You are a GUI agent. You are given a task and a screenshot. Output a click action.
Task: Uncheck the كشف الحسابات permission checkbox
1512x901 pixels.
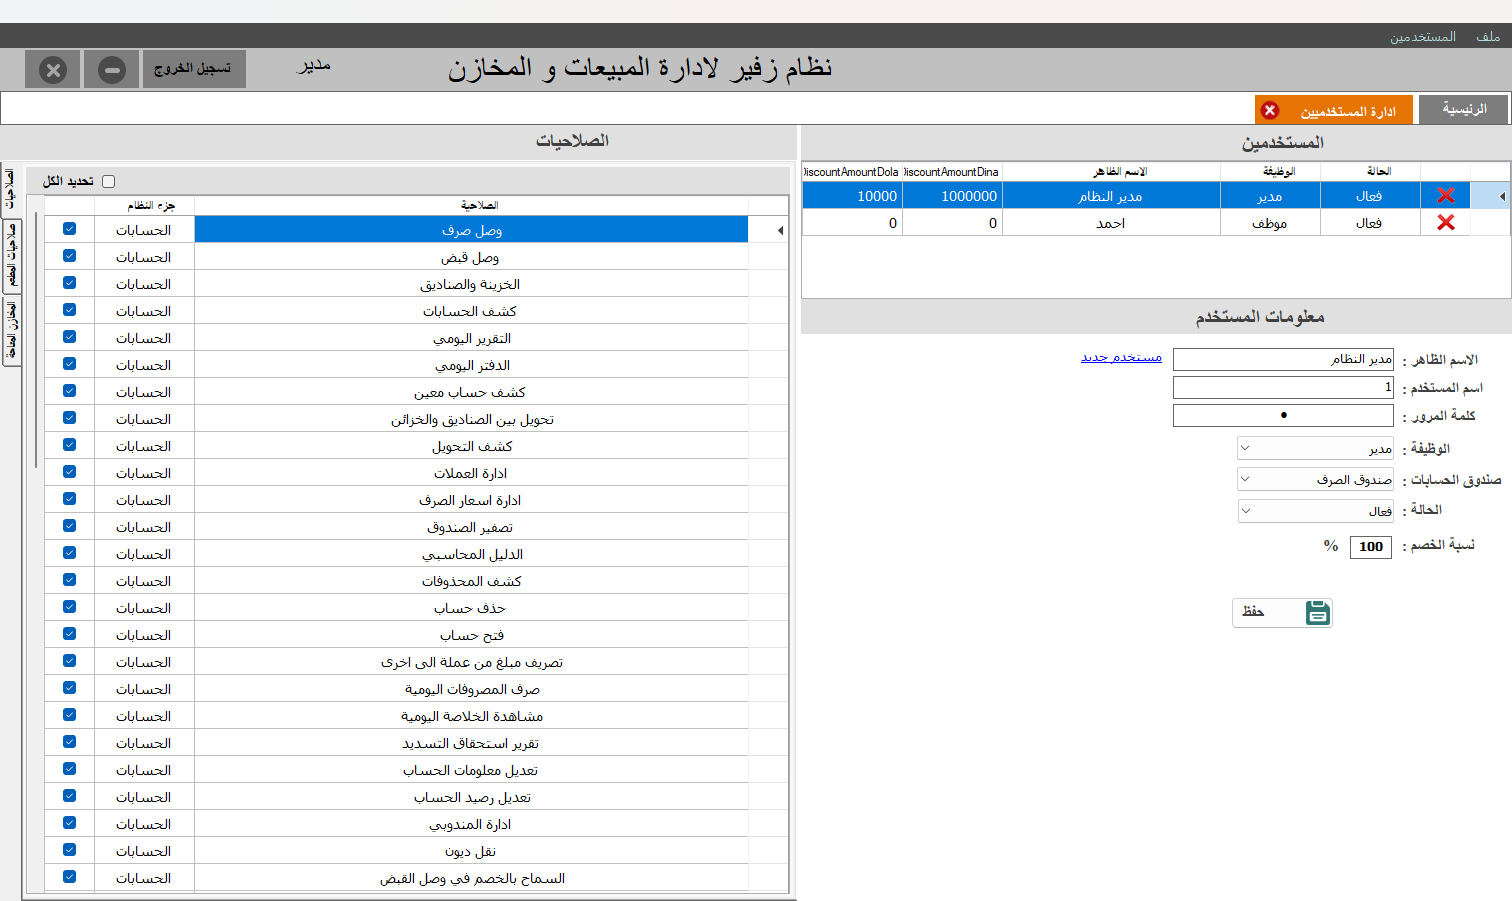(x=69, y=310)
